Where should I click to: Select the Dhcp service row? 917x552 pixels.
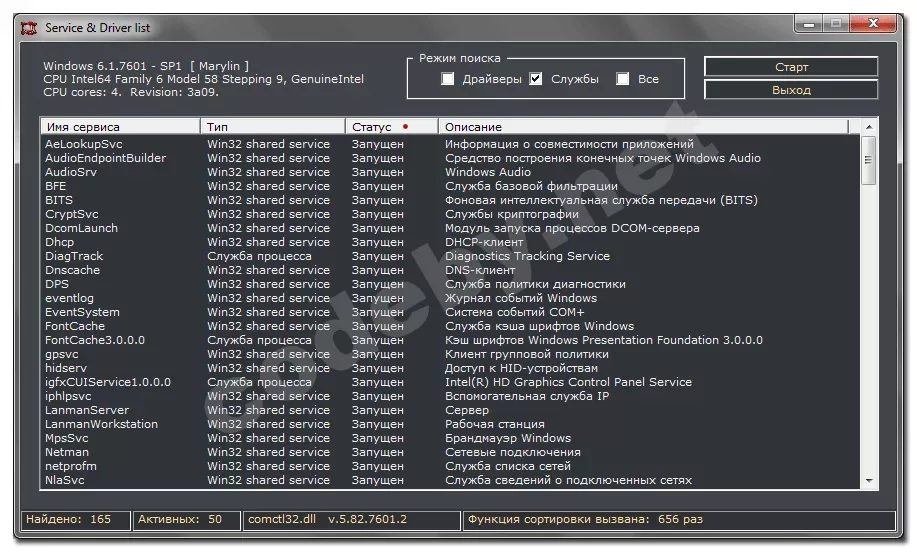[450, 242]
